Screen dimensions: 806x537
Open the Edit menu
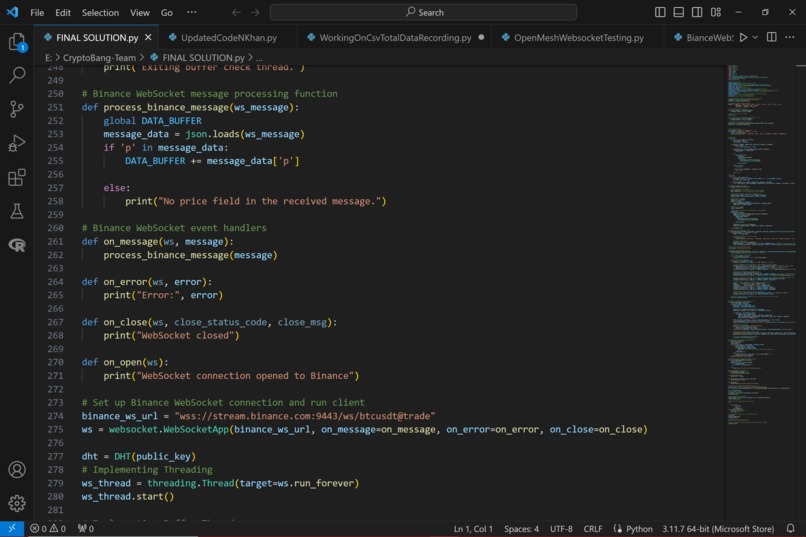click(x=63, y=12)
